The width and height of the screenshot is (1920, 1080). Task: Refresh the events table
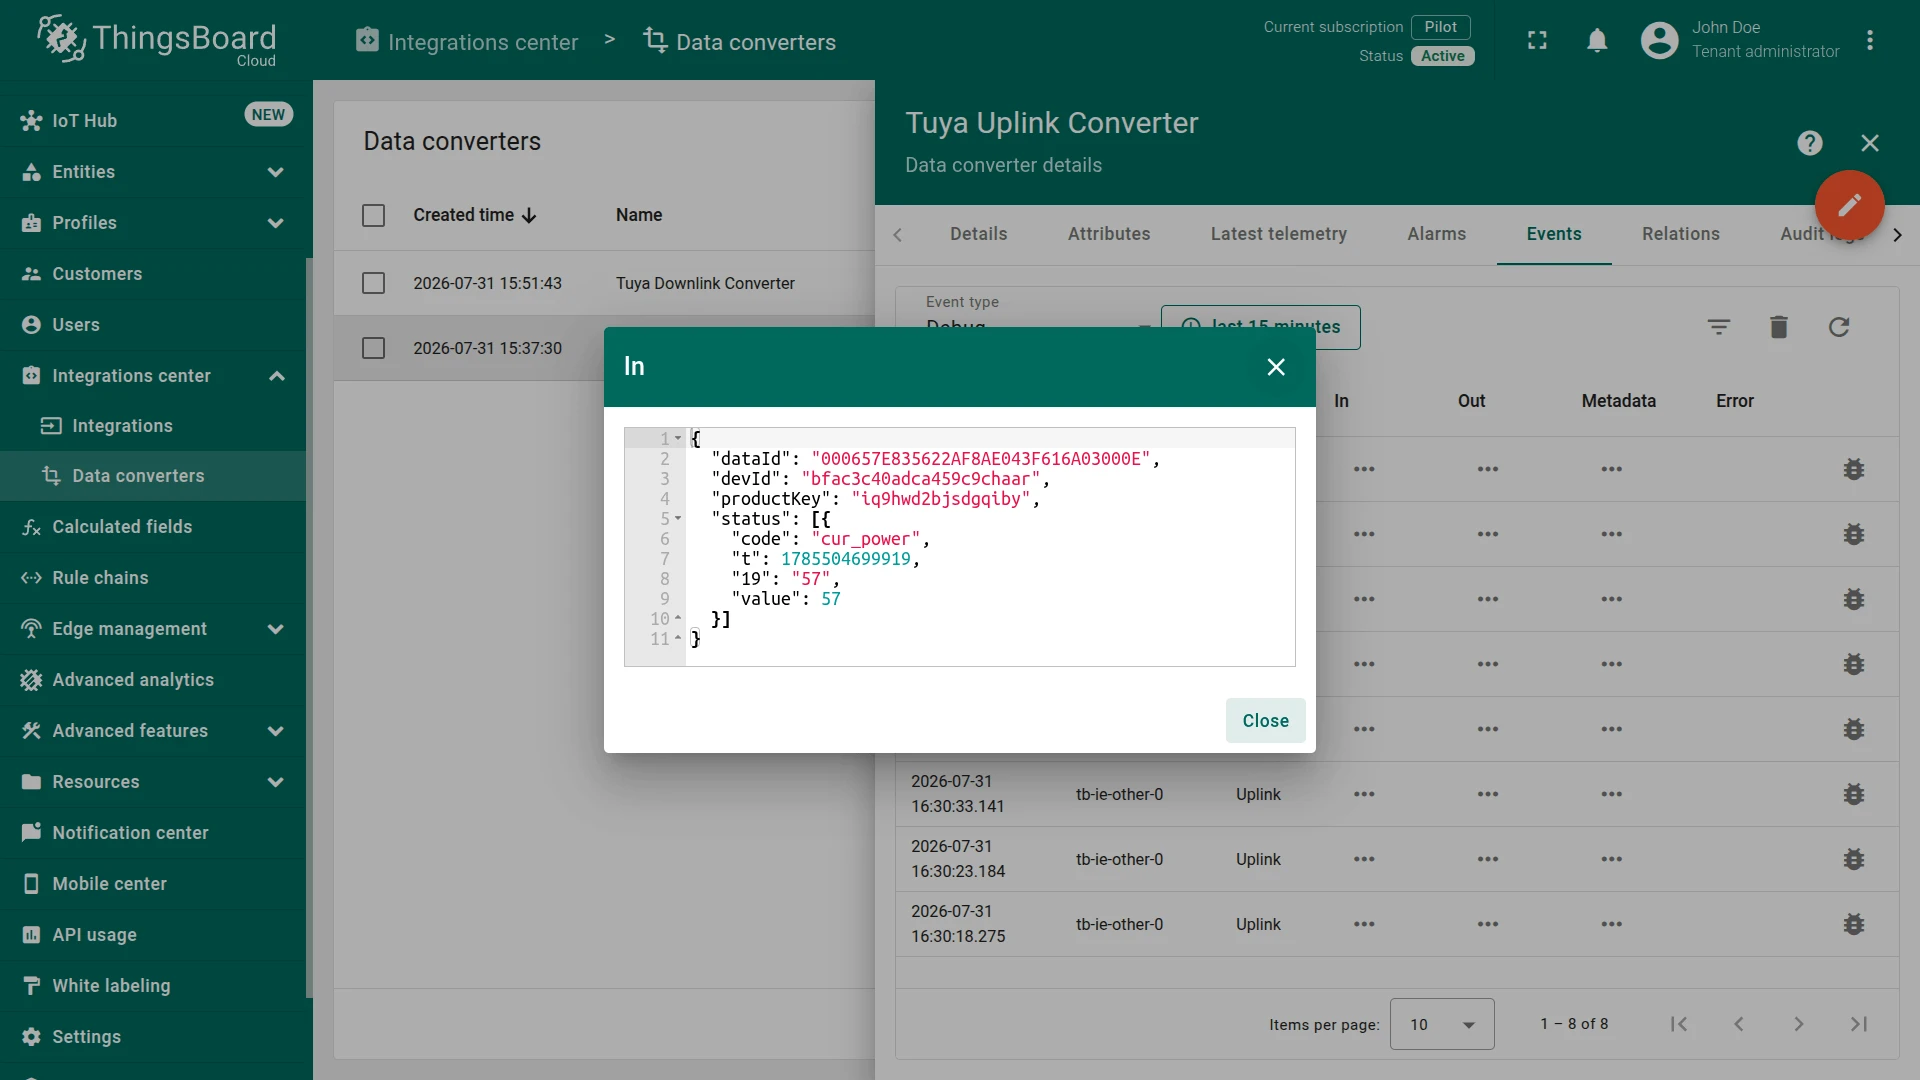point(1838,327)
